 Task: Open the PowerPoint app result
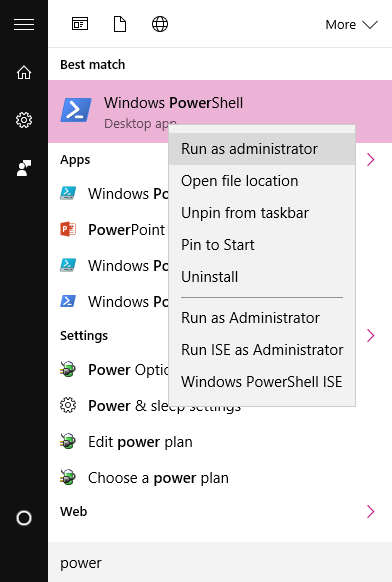point(126,230)
